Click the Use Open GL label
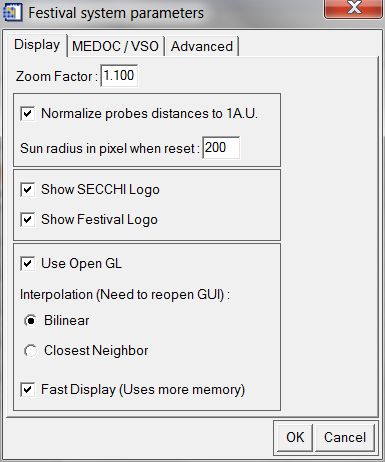385x462 pixels. (x=81, y=264)
